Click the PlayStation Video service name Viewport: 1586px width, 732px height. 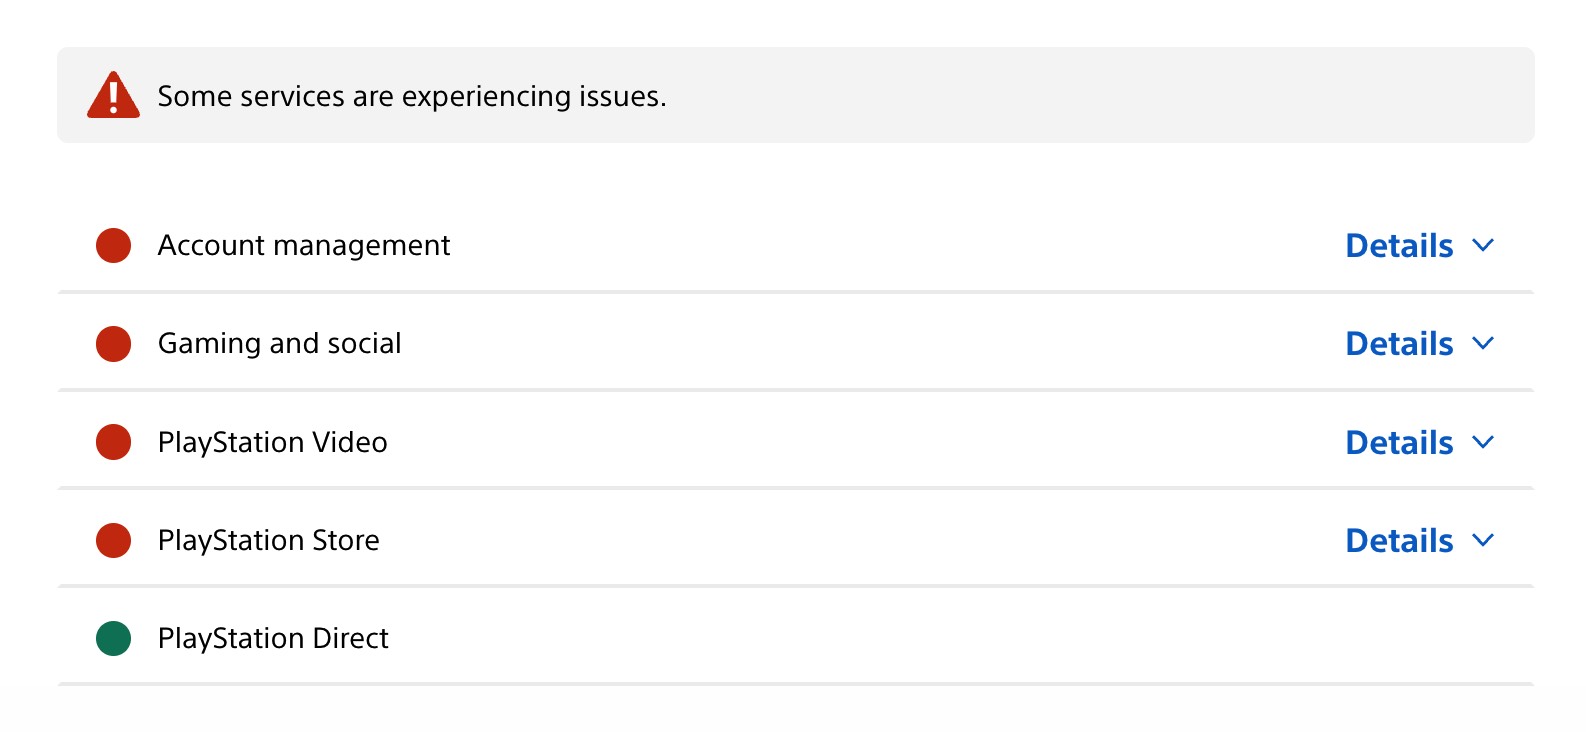pyautogui.click(x=272, y=442)
